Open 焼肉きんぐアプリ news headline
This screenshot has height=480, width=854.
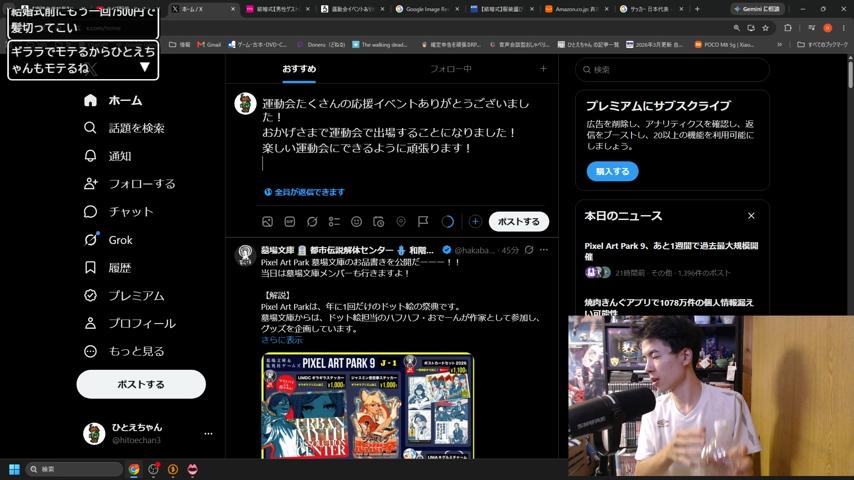669,307
